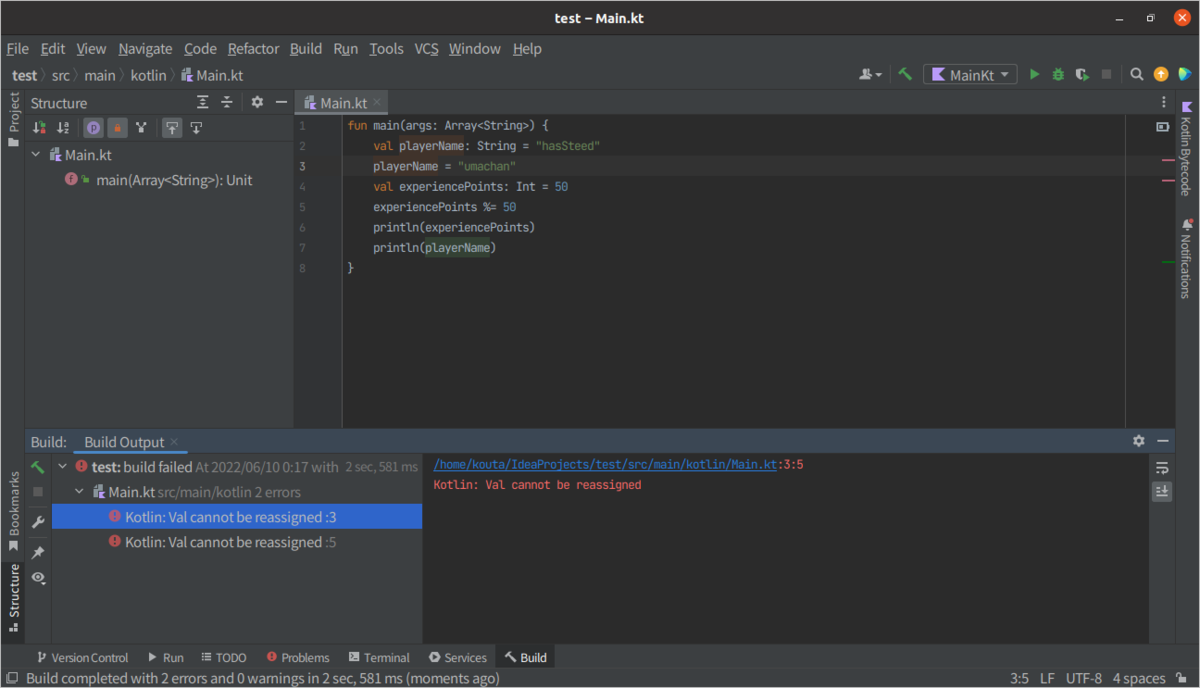Image resolution: width=1200 pixels, height=688 pixels.
Task: Open the Version Control tool window
Action: pyautogui.click(x=82, y=657)
